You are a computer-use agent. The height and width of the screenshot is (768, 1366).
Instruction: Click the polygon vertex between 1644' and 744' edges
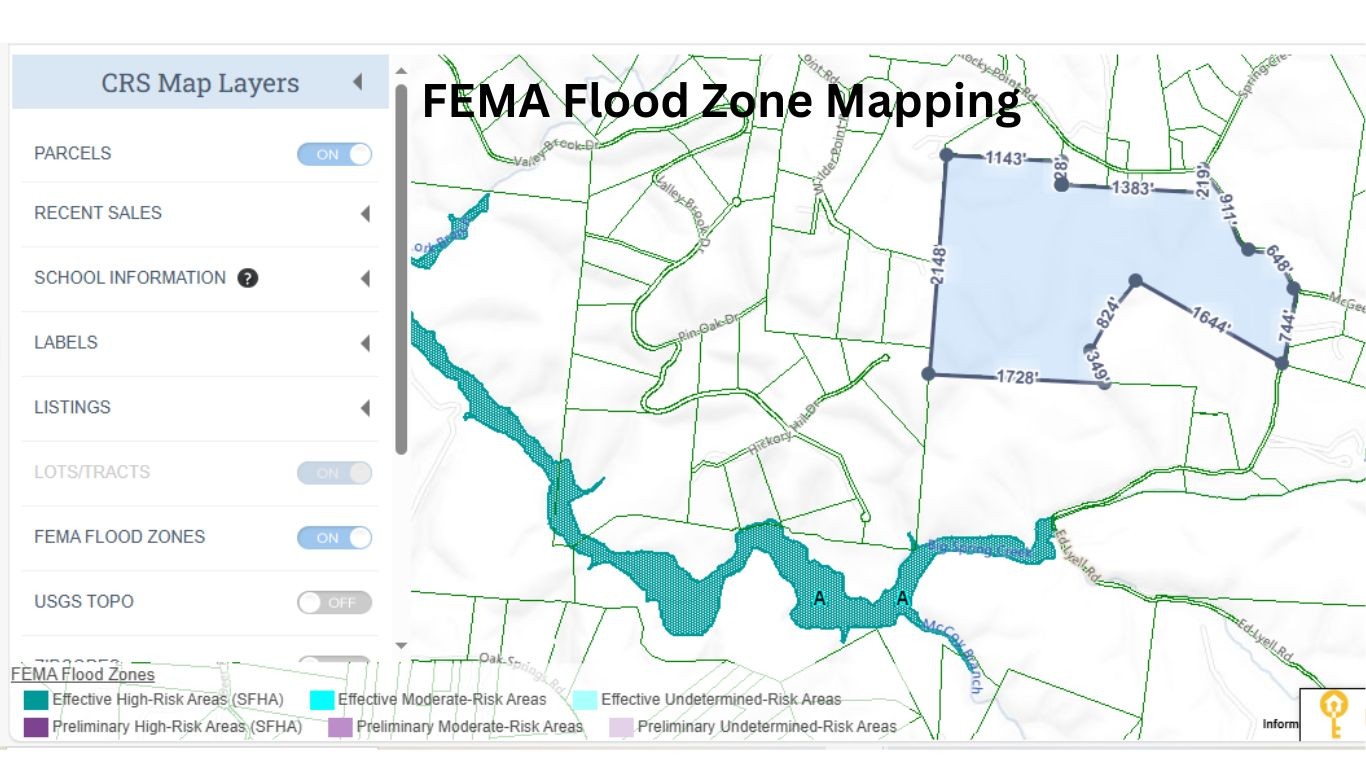(1282, 363)
